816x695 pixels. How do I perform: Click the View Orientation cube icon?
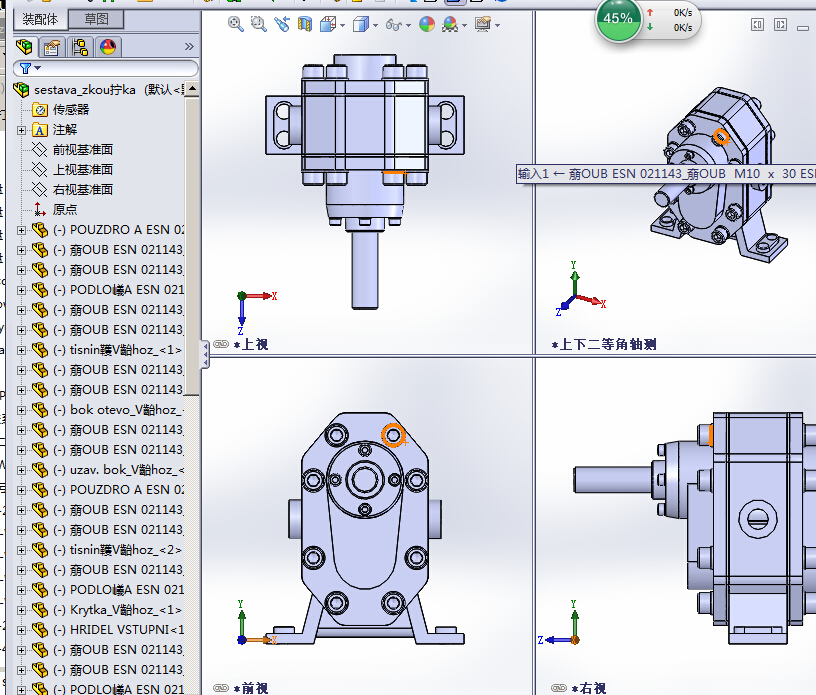click(x=328, y=24)
